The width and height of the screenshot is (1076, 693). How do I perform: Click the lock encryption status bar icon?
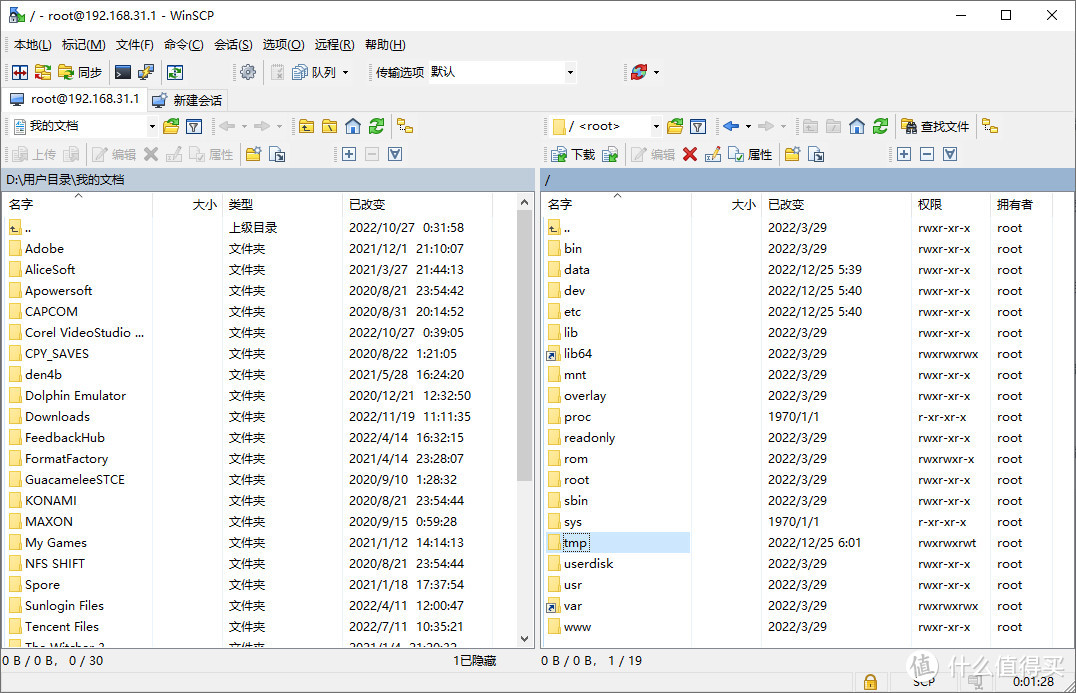pos(870,681)
